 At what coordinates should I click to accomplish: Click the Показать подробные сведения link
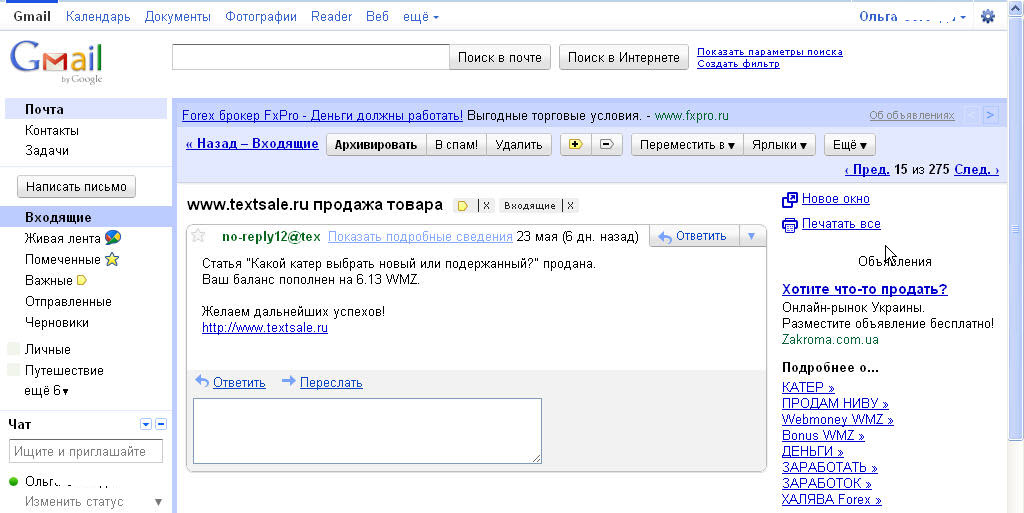(420, 237)
